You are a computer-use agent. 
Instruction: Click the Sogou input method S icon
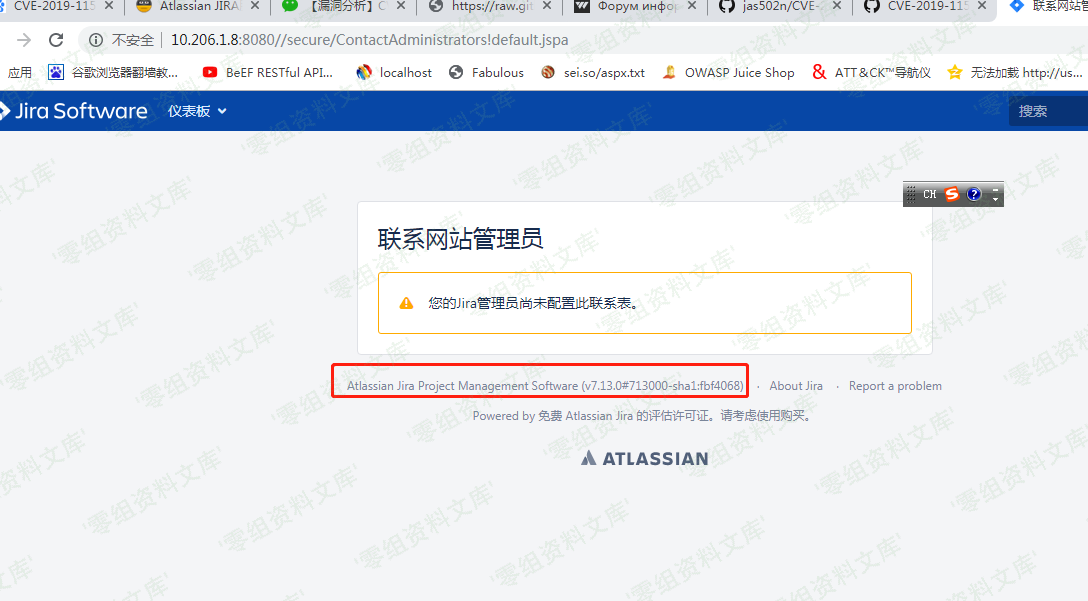pos(952,194)
